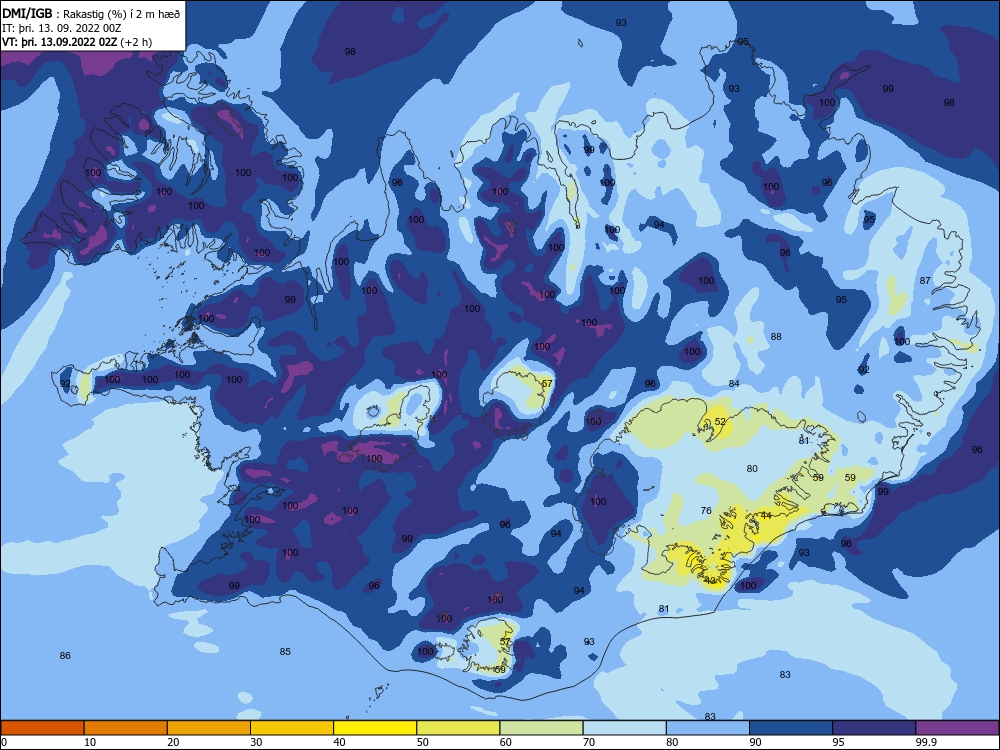
Task: Click the 'Rakastig (%) í 2 m hæð' label
Action: 121,14
